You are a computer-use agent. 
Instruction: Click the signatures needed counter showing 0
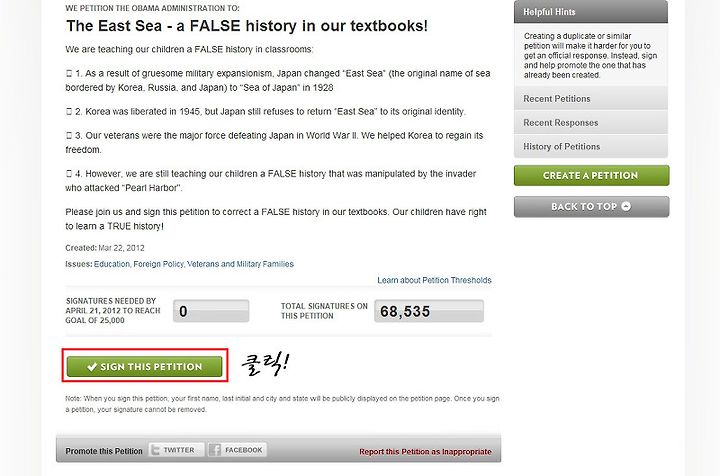[211, 311]
